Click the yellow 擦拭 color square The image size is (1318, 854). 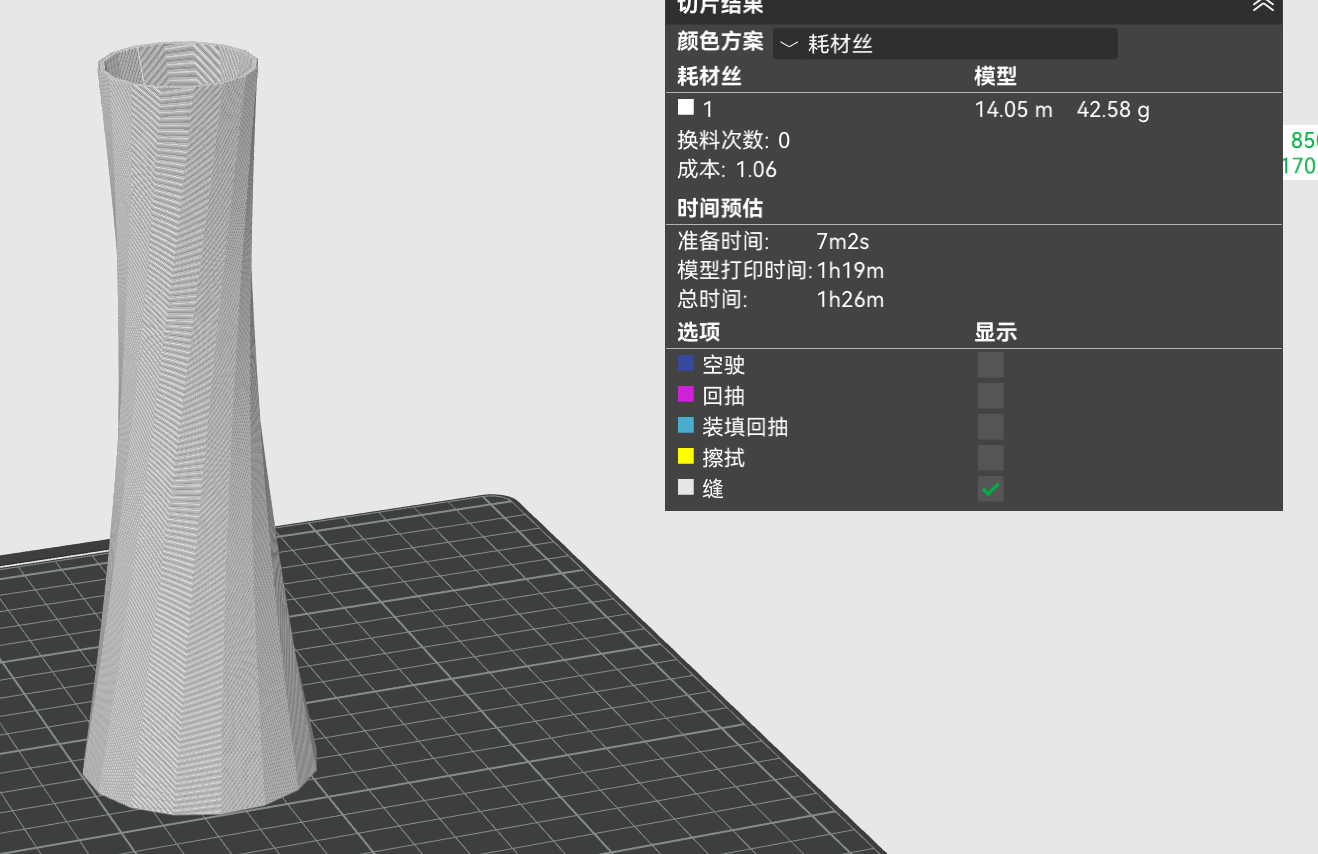686,456
